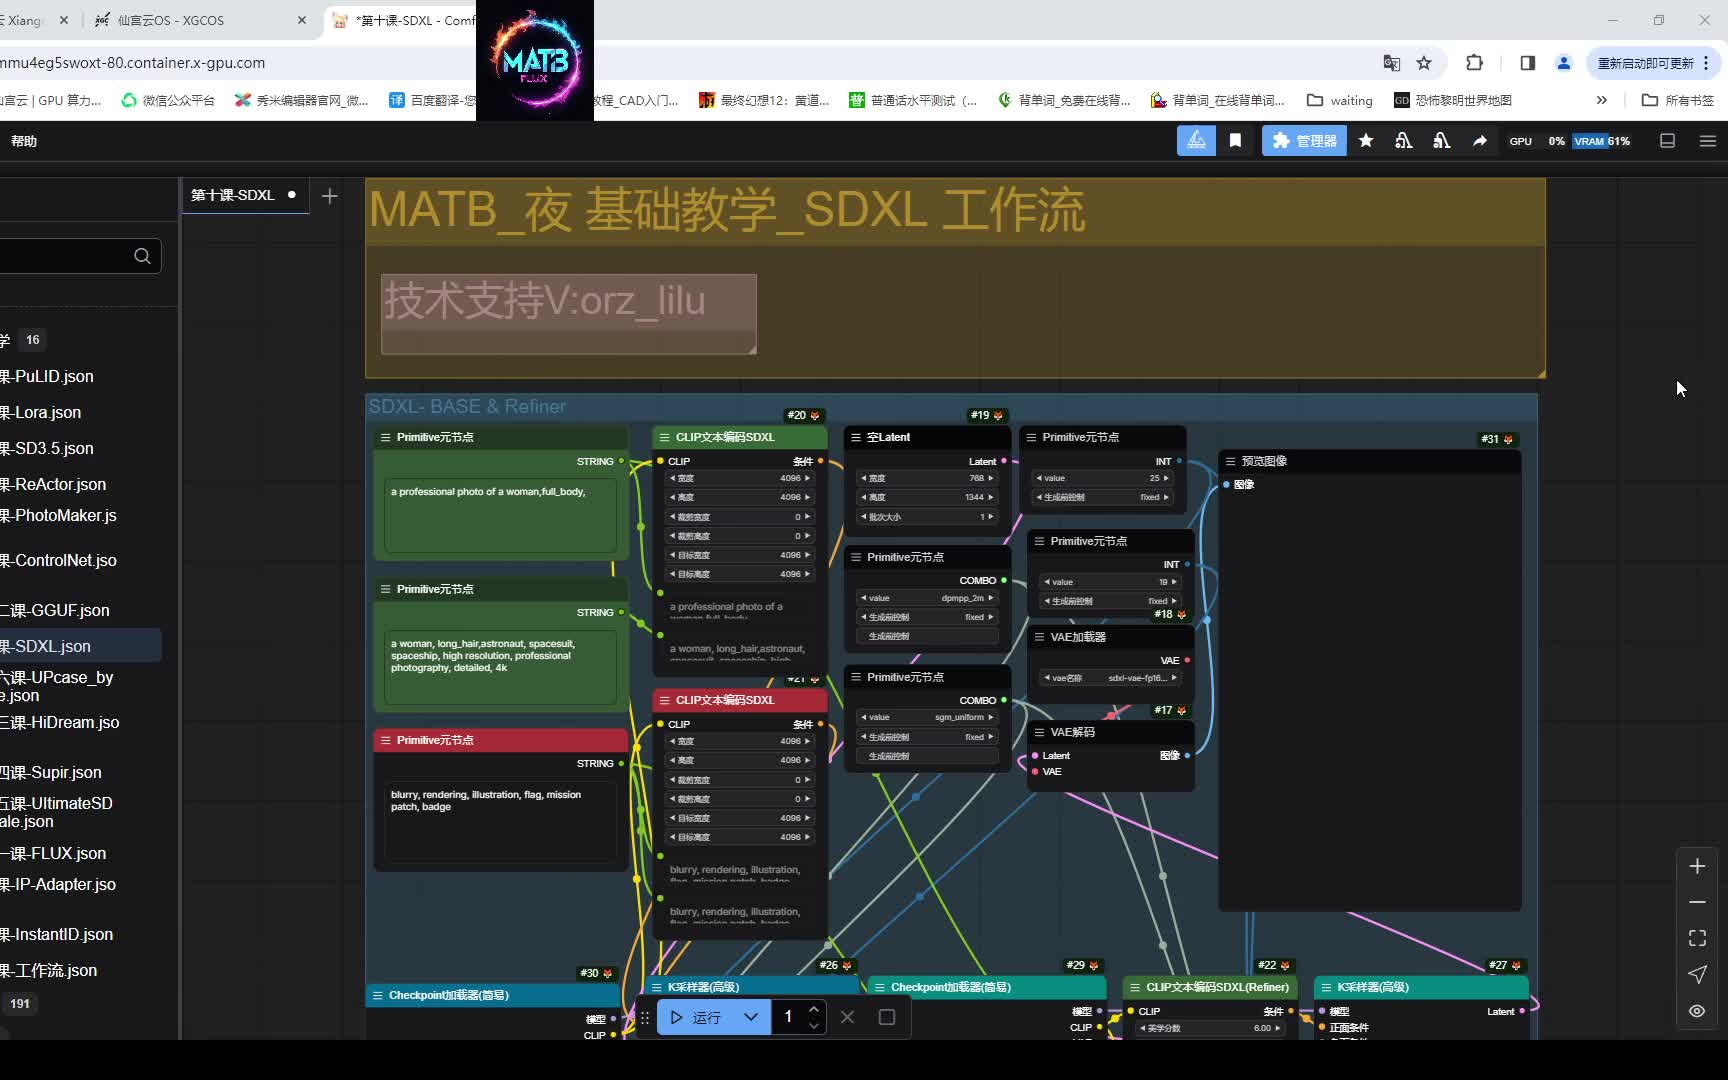The image size is (1728, 1080).
Task: Click the cleanup icon left of share arrow
Action: [1441, 141]
